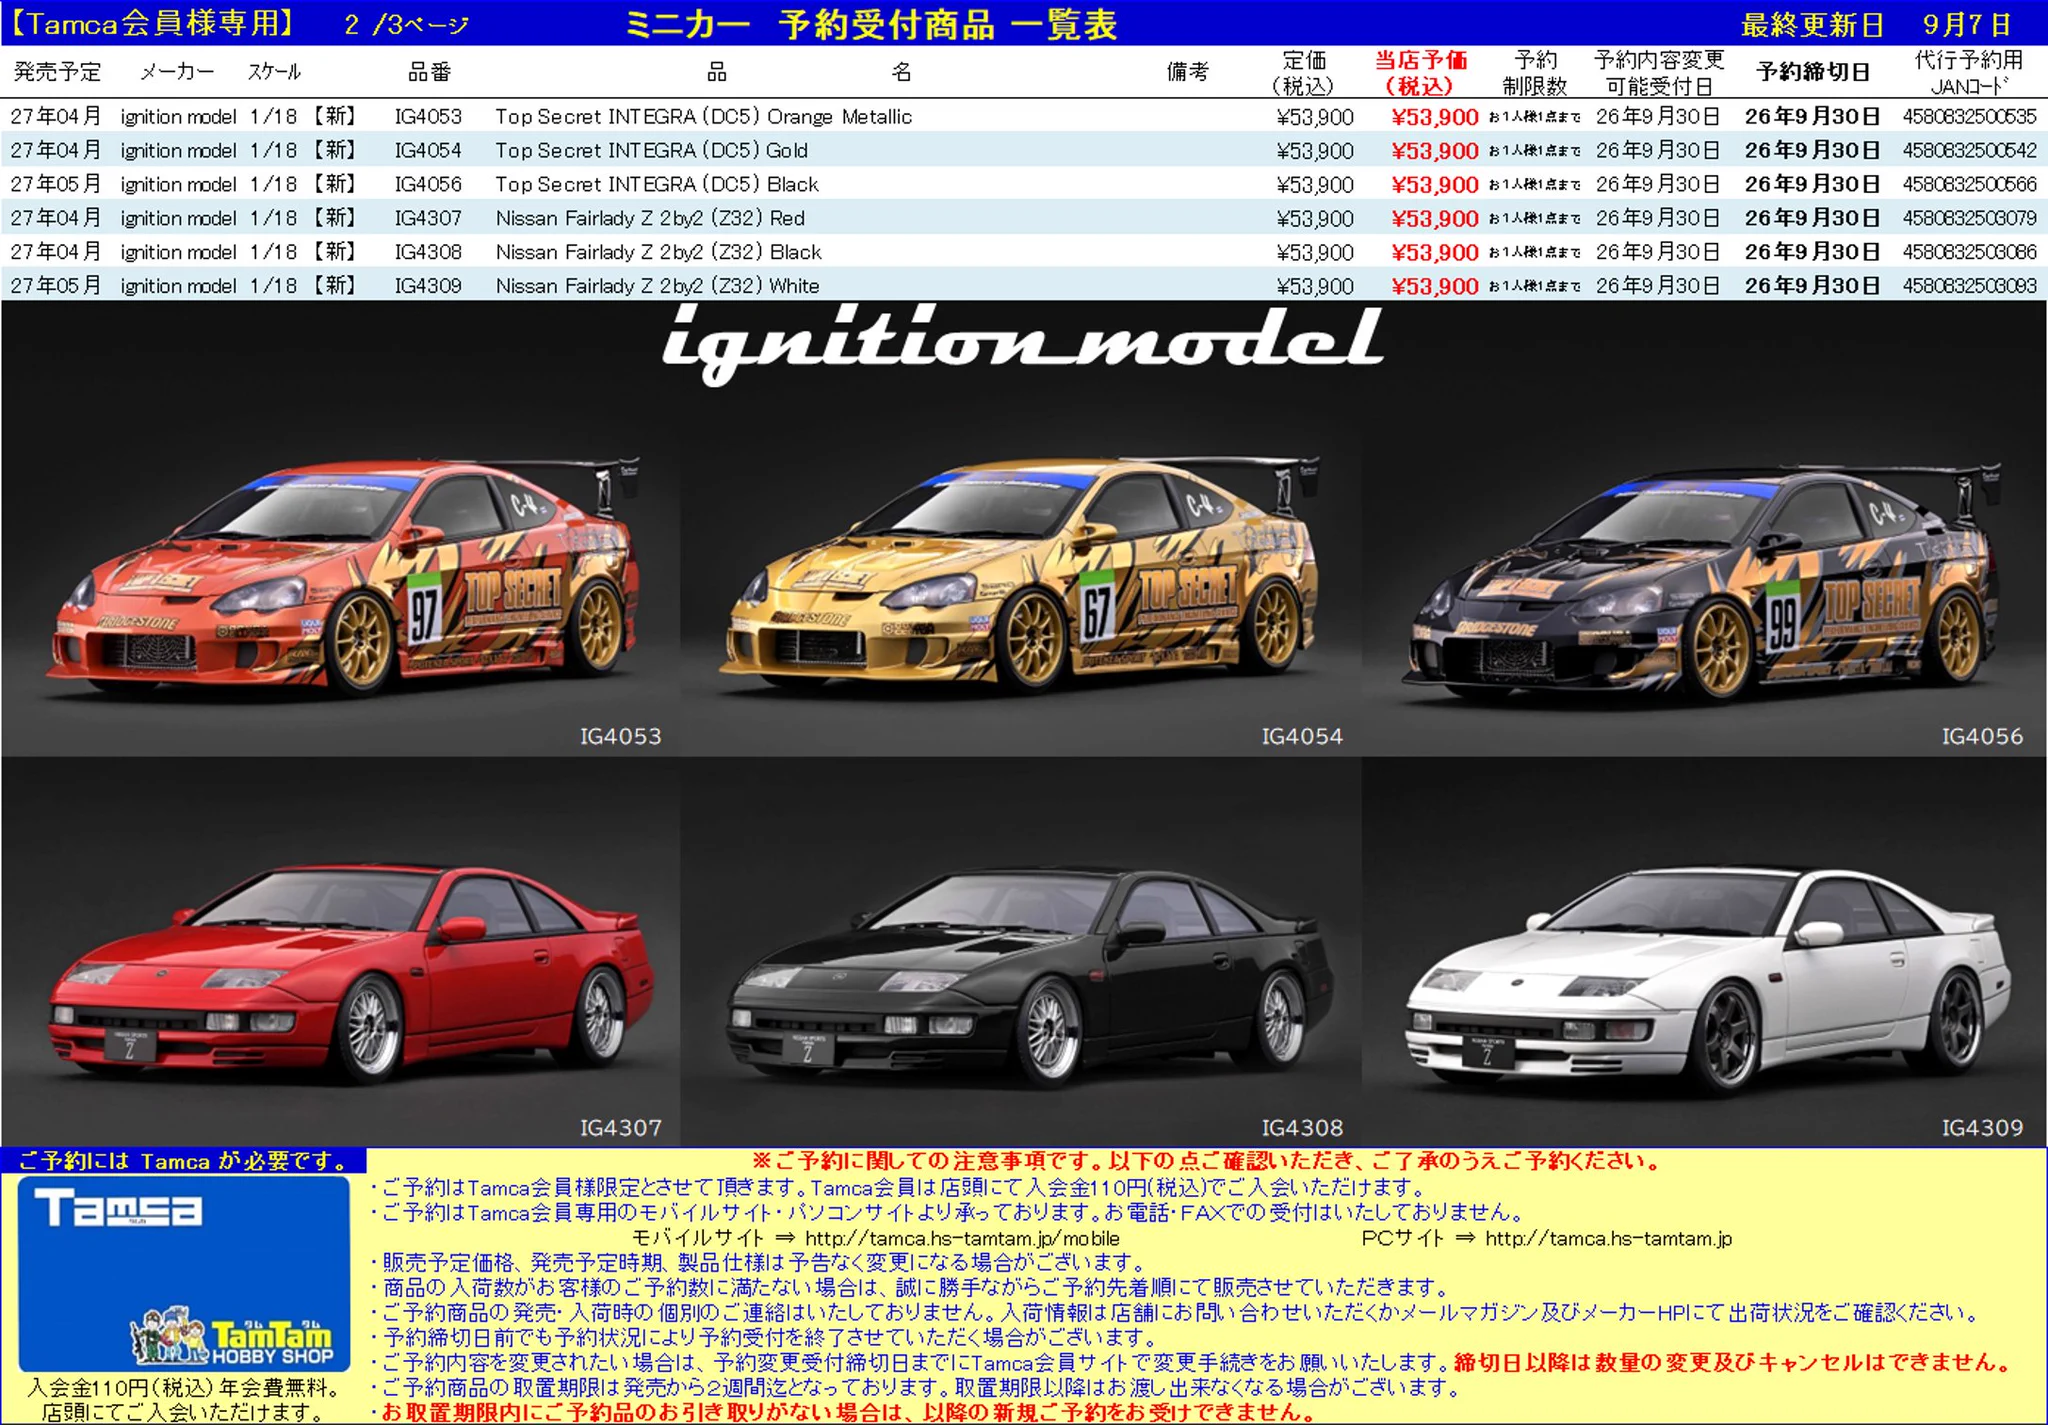Open the PC site URL tamca.hs-tamtam.jp
Viewport: 2048px width, 1425px height.
point(1608,1238)
